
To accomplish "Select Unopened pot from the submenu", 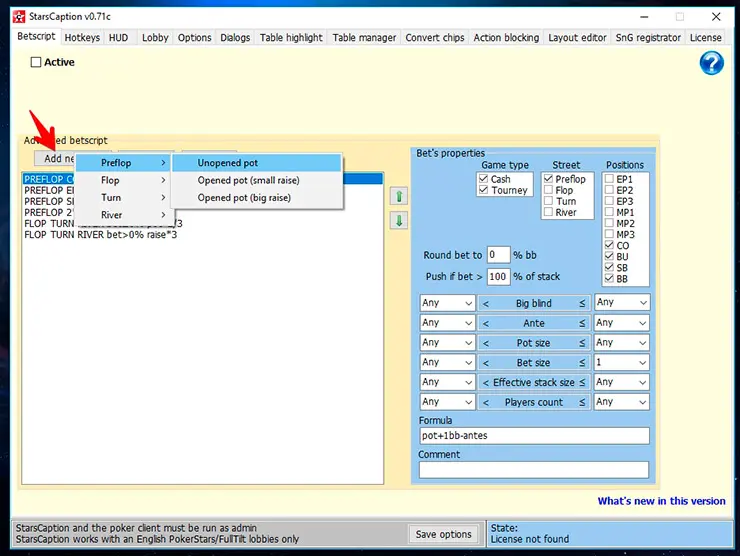I will 228,163.
